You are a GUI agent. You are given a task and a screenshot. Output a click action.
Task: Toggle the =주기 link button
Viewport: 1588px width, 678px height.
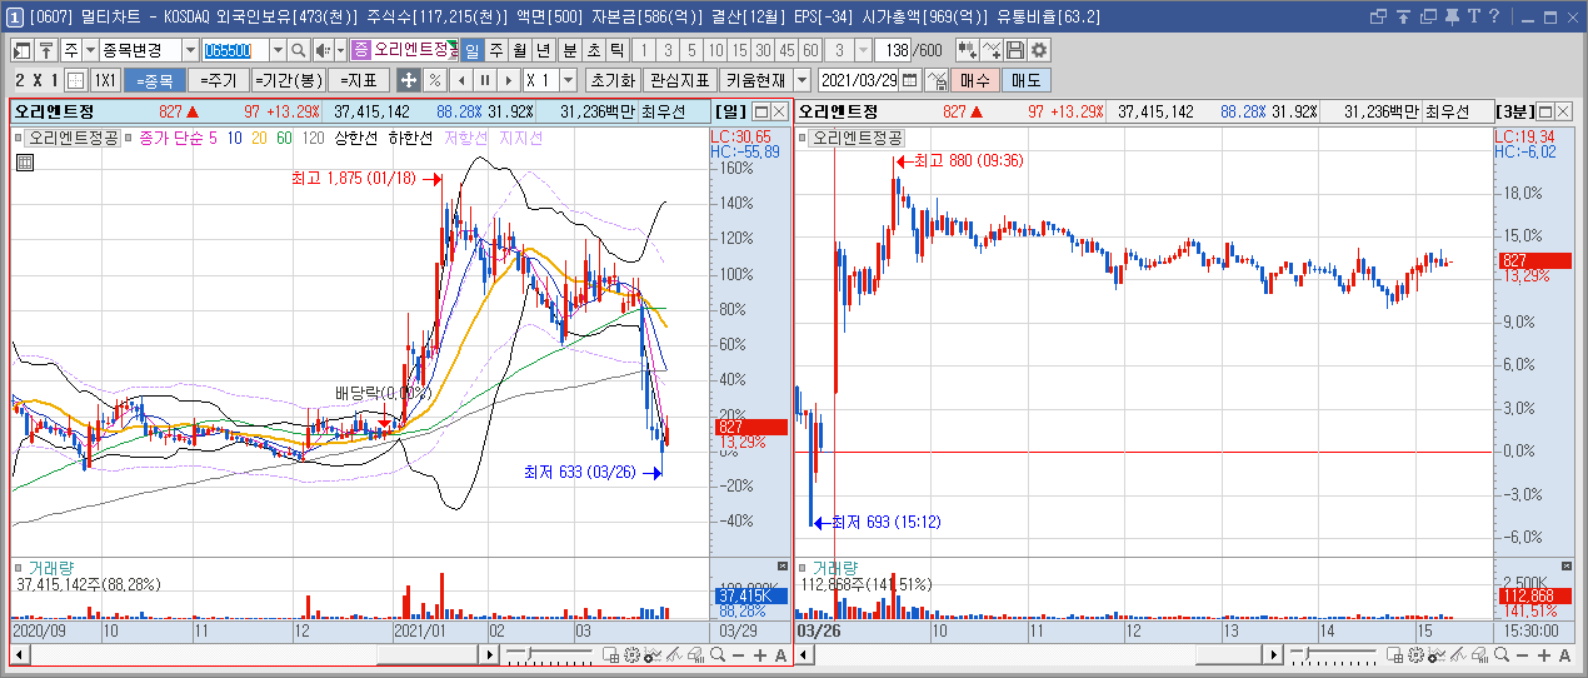pyautogui.click(x=218, y=80)
